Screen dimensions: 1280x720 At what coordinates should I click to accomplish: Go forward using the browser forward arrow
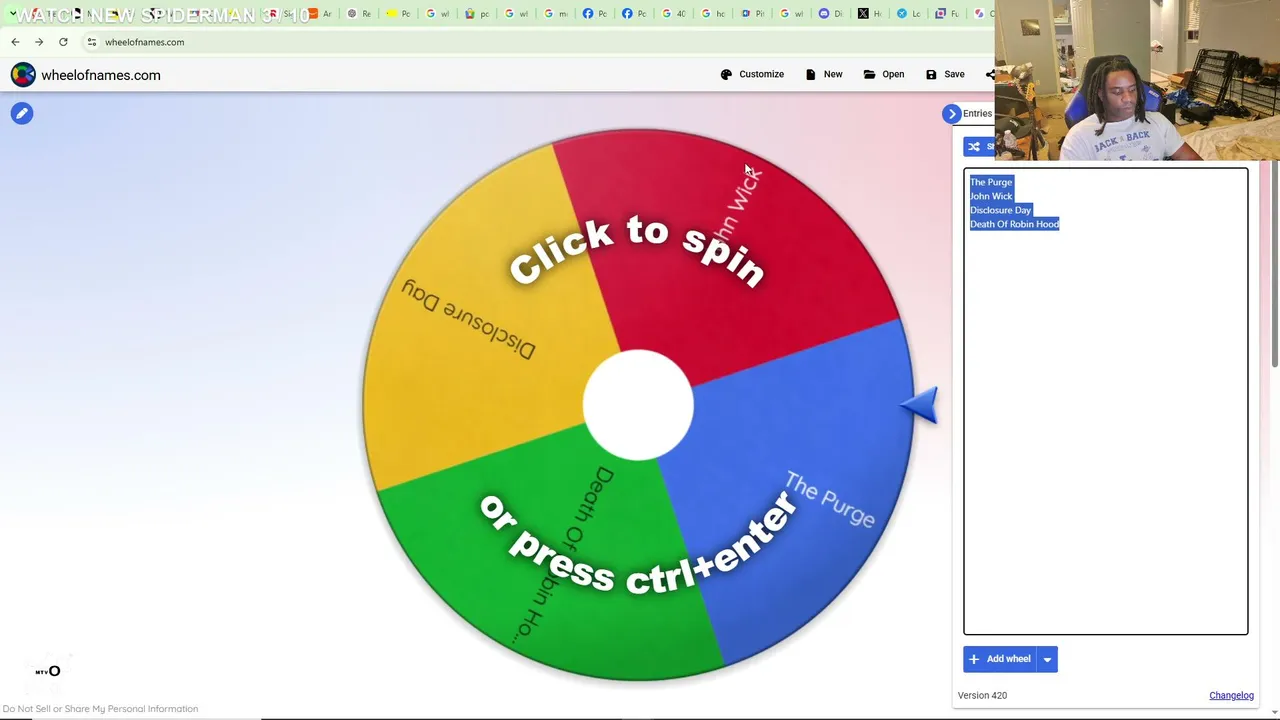coord(39,42)
